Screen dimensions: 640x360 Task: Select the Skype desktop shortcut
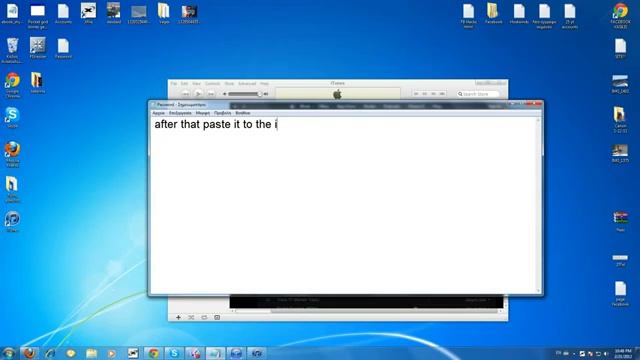(x=12, y=118)
